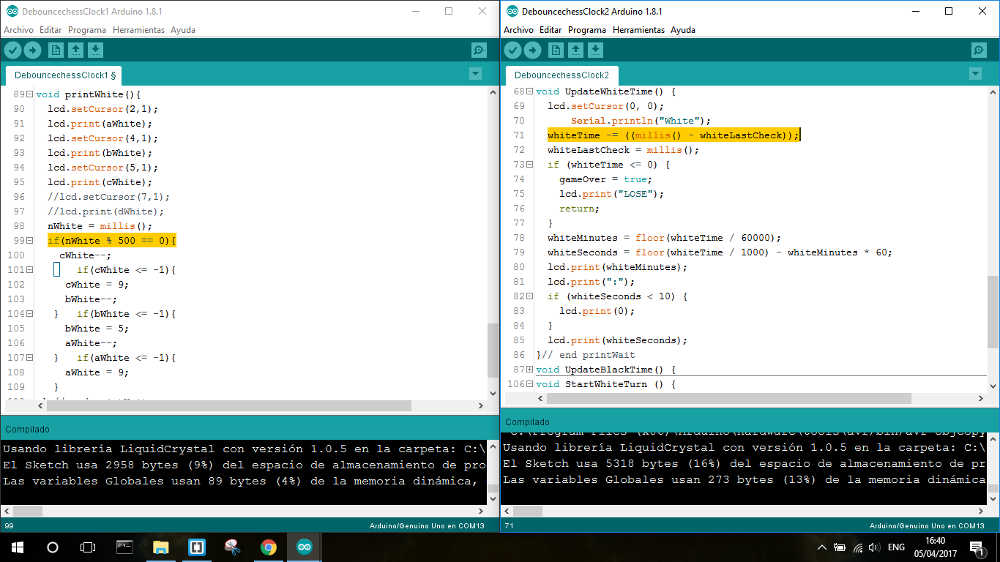The height and width of the screenshot is (562, 1000).
Task: Click Verify button in DebouncechessClock1 window
Action: (x=13, y=50)
